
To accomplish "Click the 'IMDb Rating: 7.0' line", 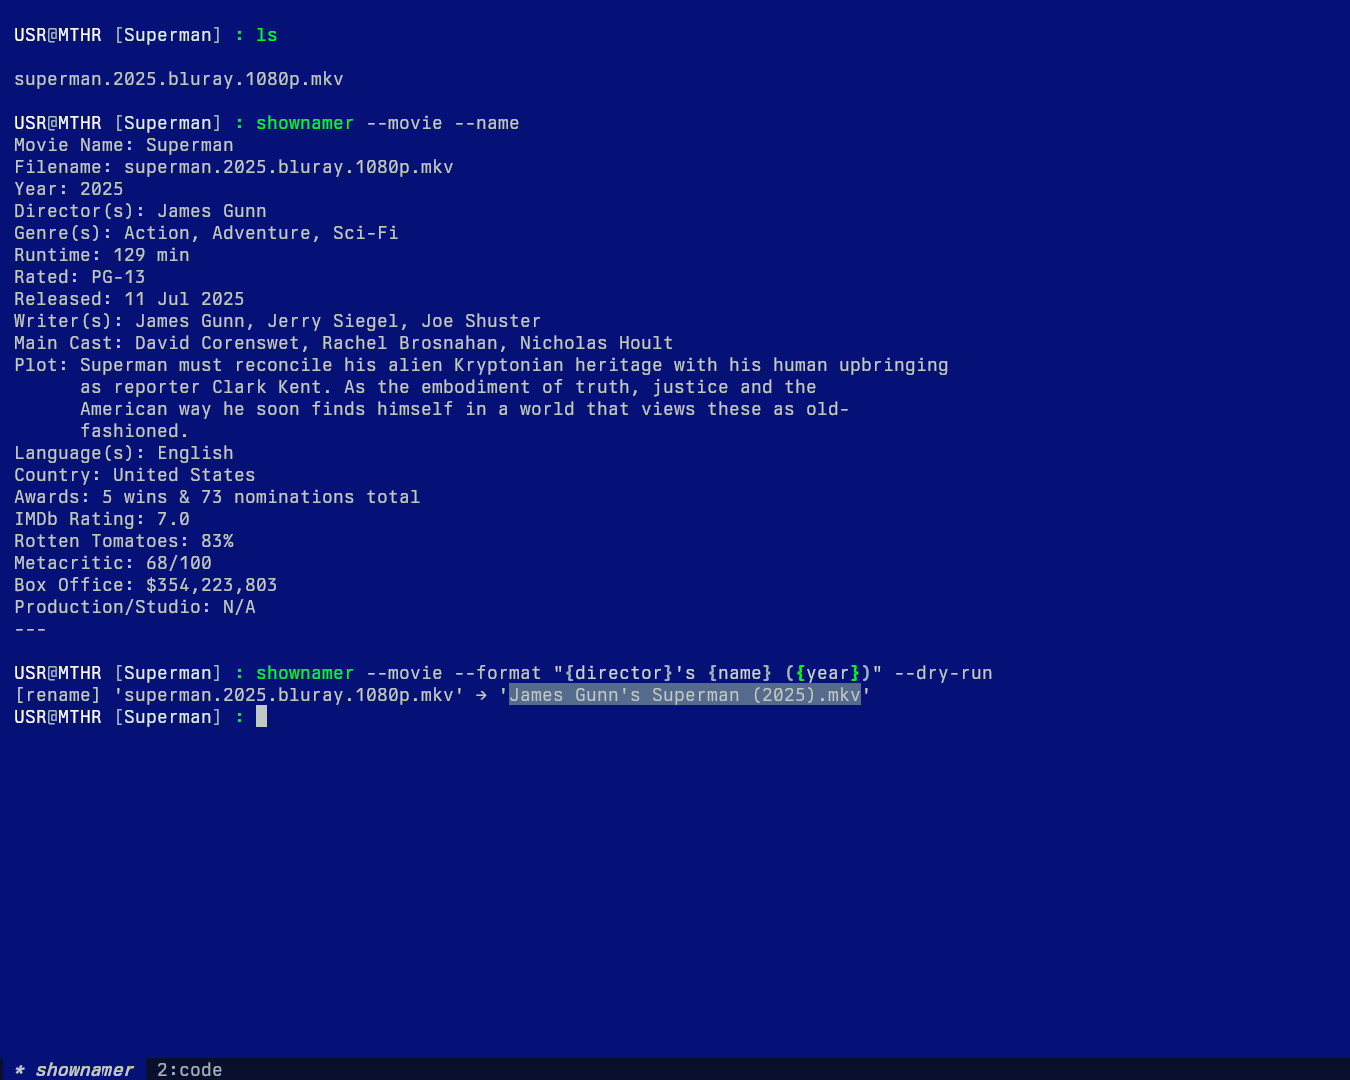I will click(x=102, y=519).
